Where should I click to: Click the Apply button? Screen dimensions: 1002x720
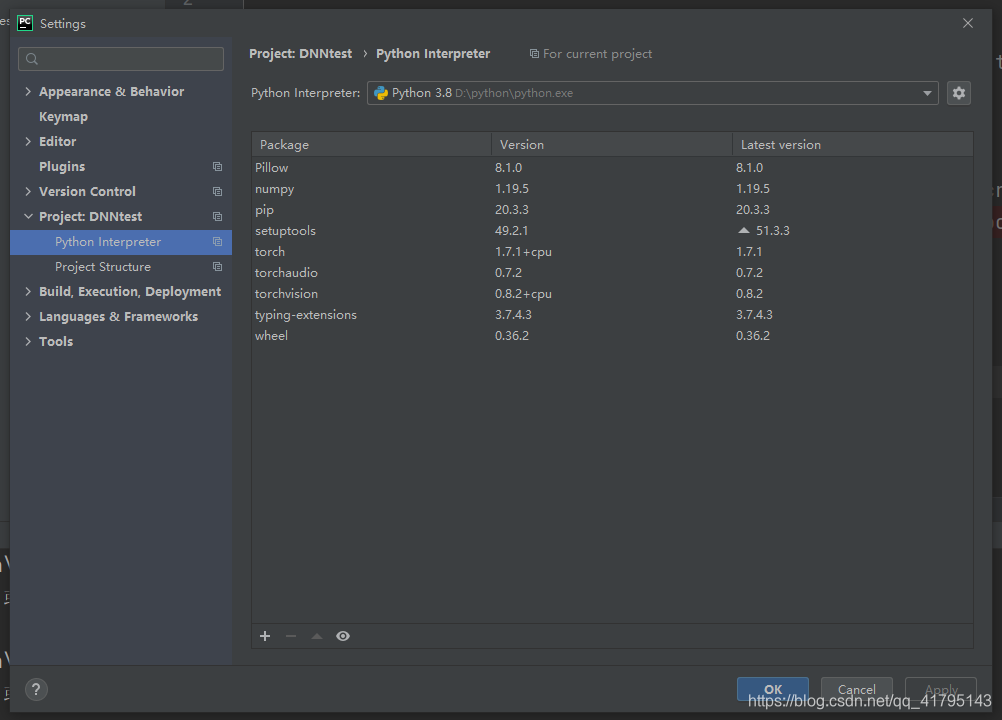(941, 689)
